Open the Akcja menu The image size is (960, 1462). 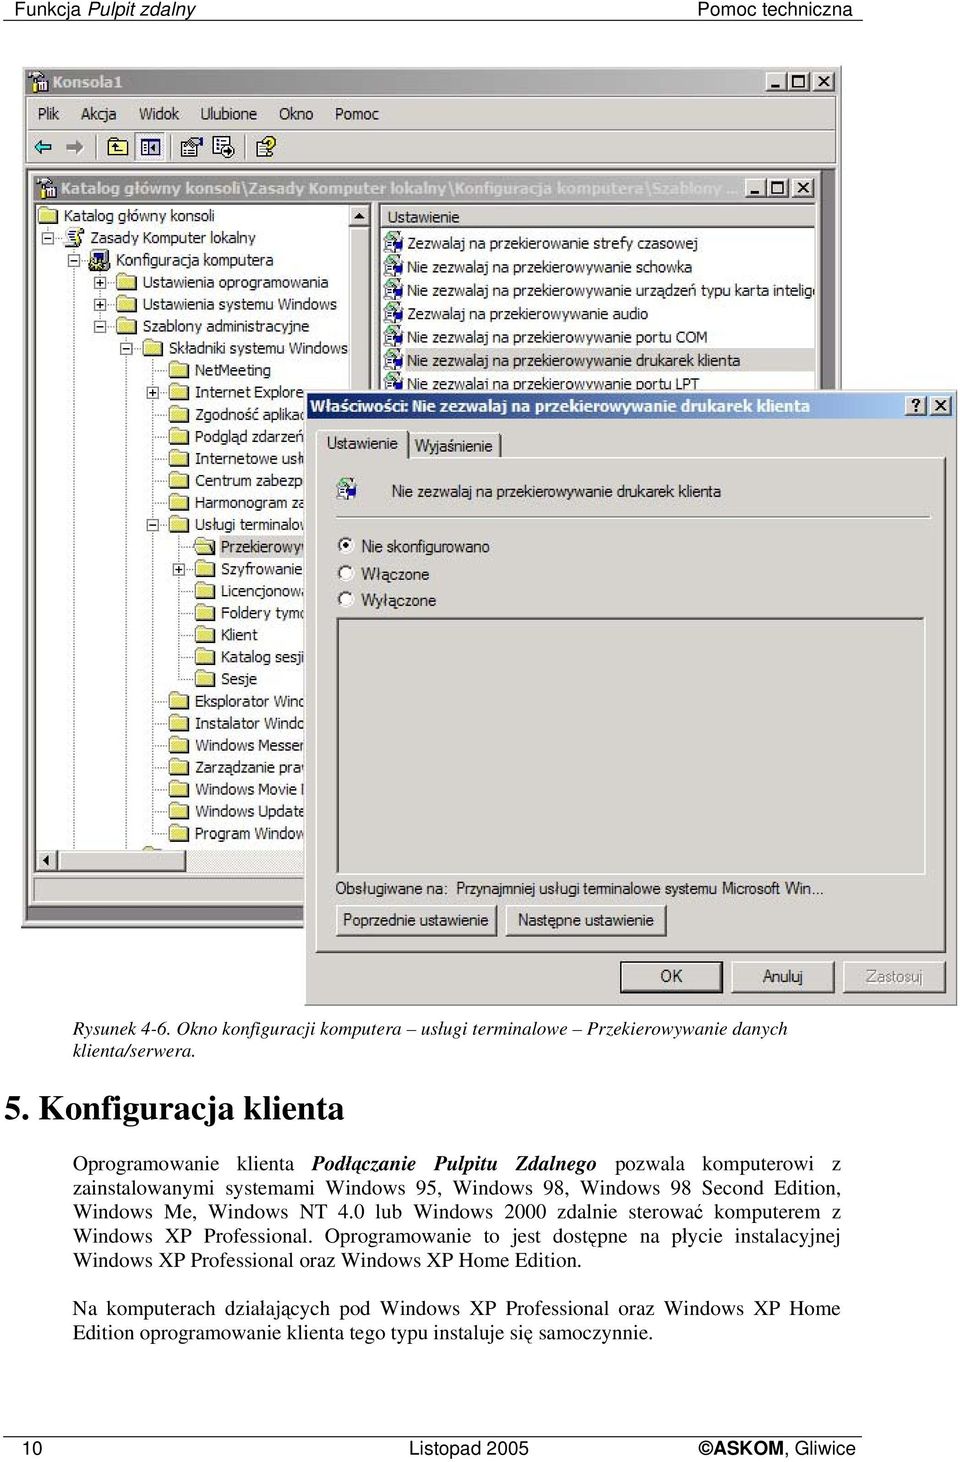(x=99, y=114)
